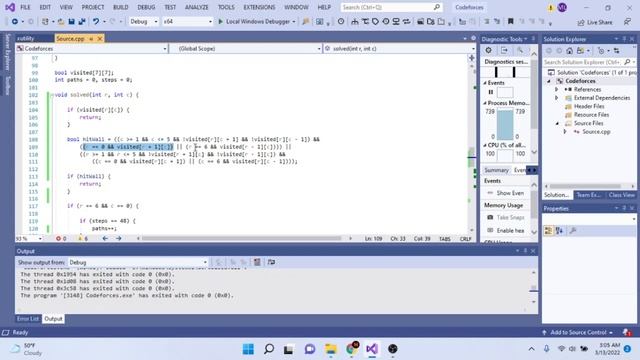Expand the Source.cpp tree node

click(x=565, y=132)
